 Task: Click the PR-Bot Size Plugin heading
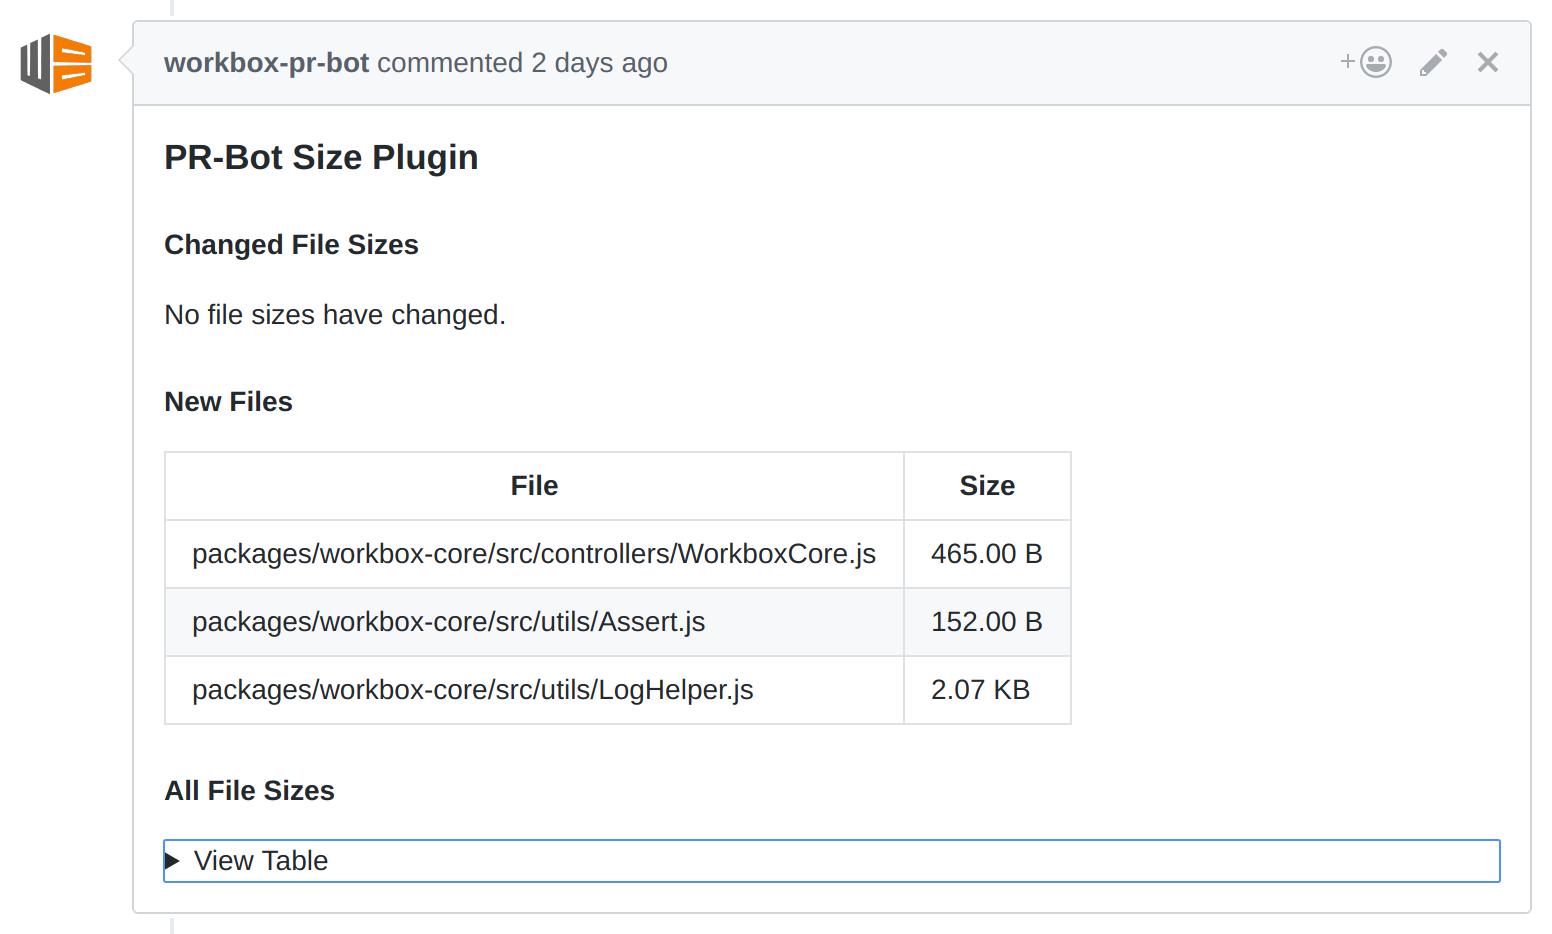click(321, 158)
